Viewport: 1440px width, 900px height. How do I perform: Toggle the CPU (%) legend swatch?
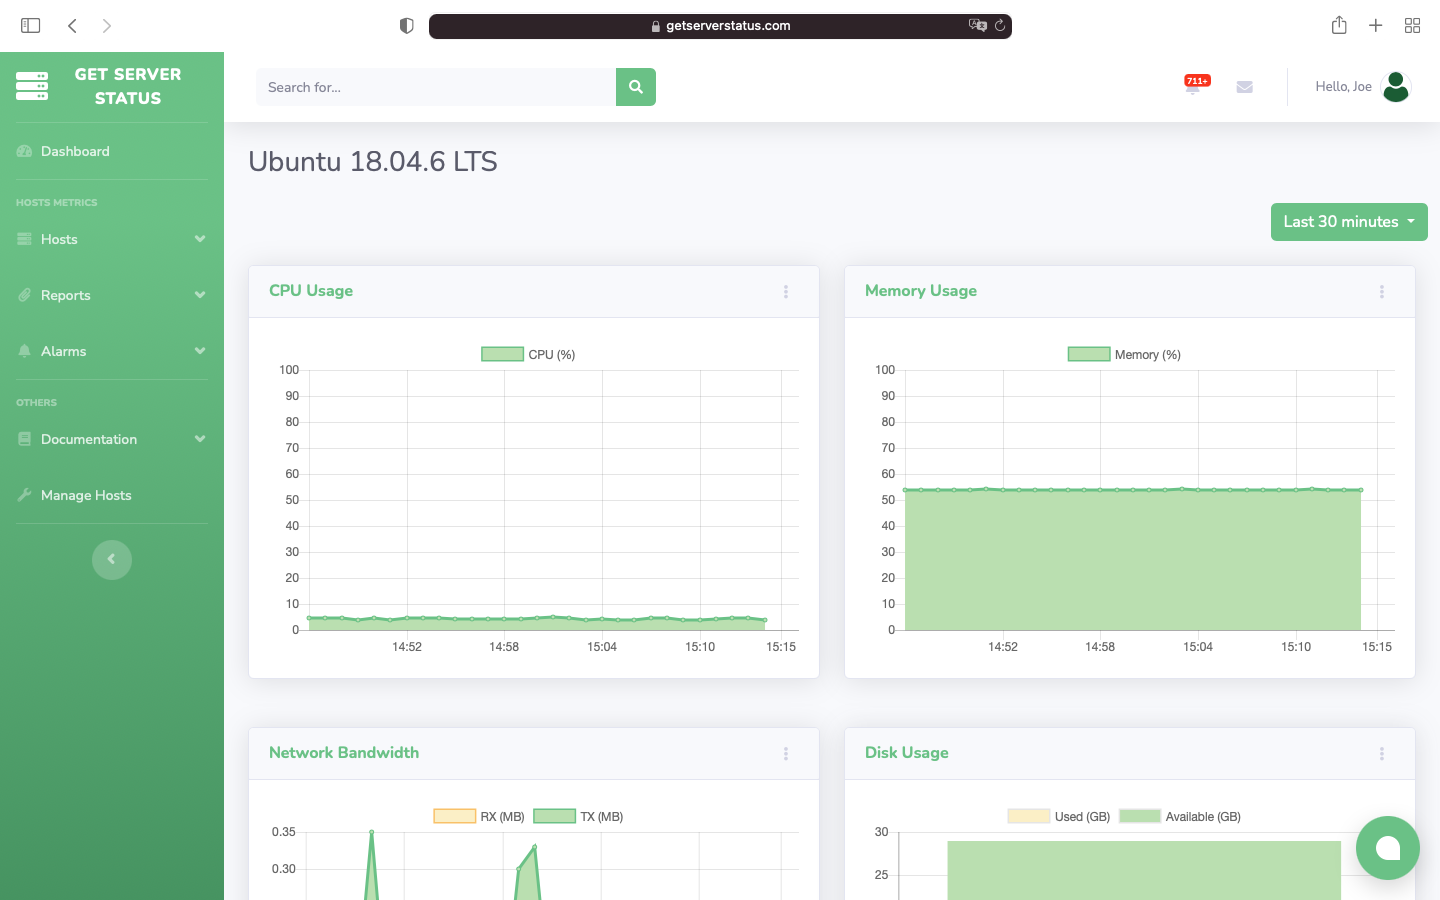click(503, 354)
